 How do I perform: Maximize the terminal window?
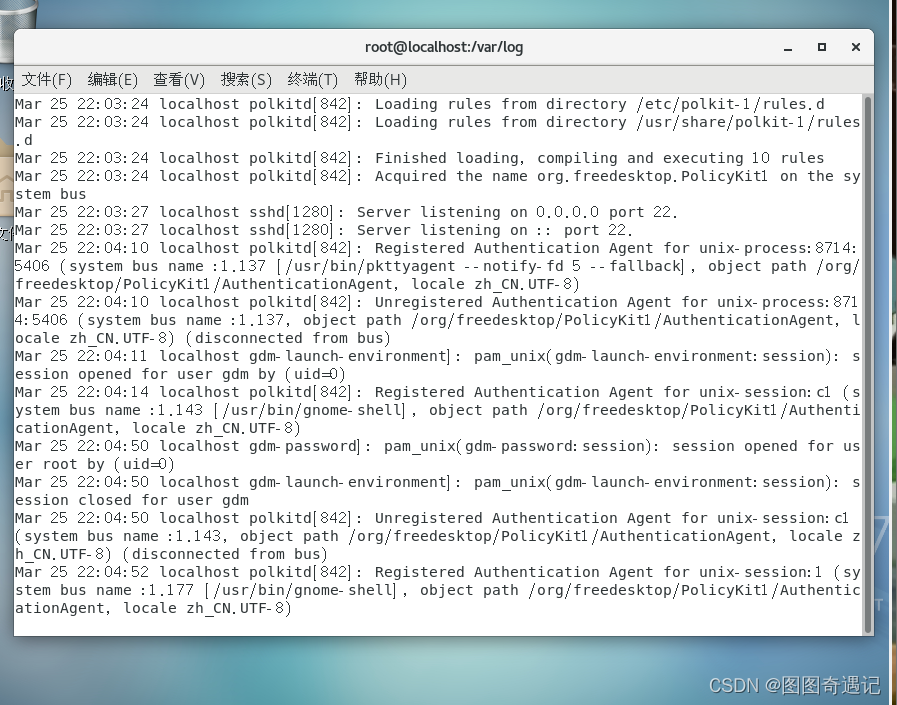[x=821, y=47]
